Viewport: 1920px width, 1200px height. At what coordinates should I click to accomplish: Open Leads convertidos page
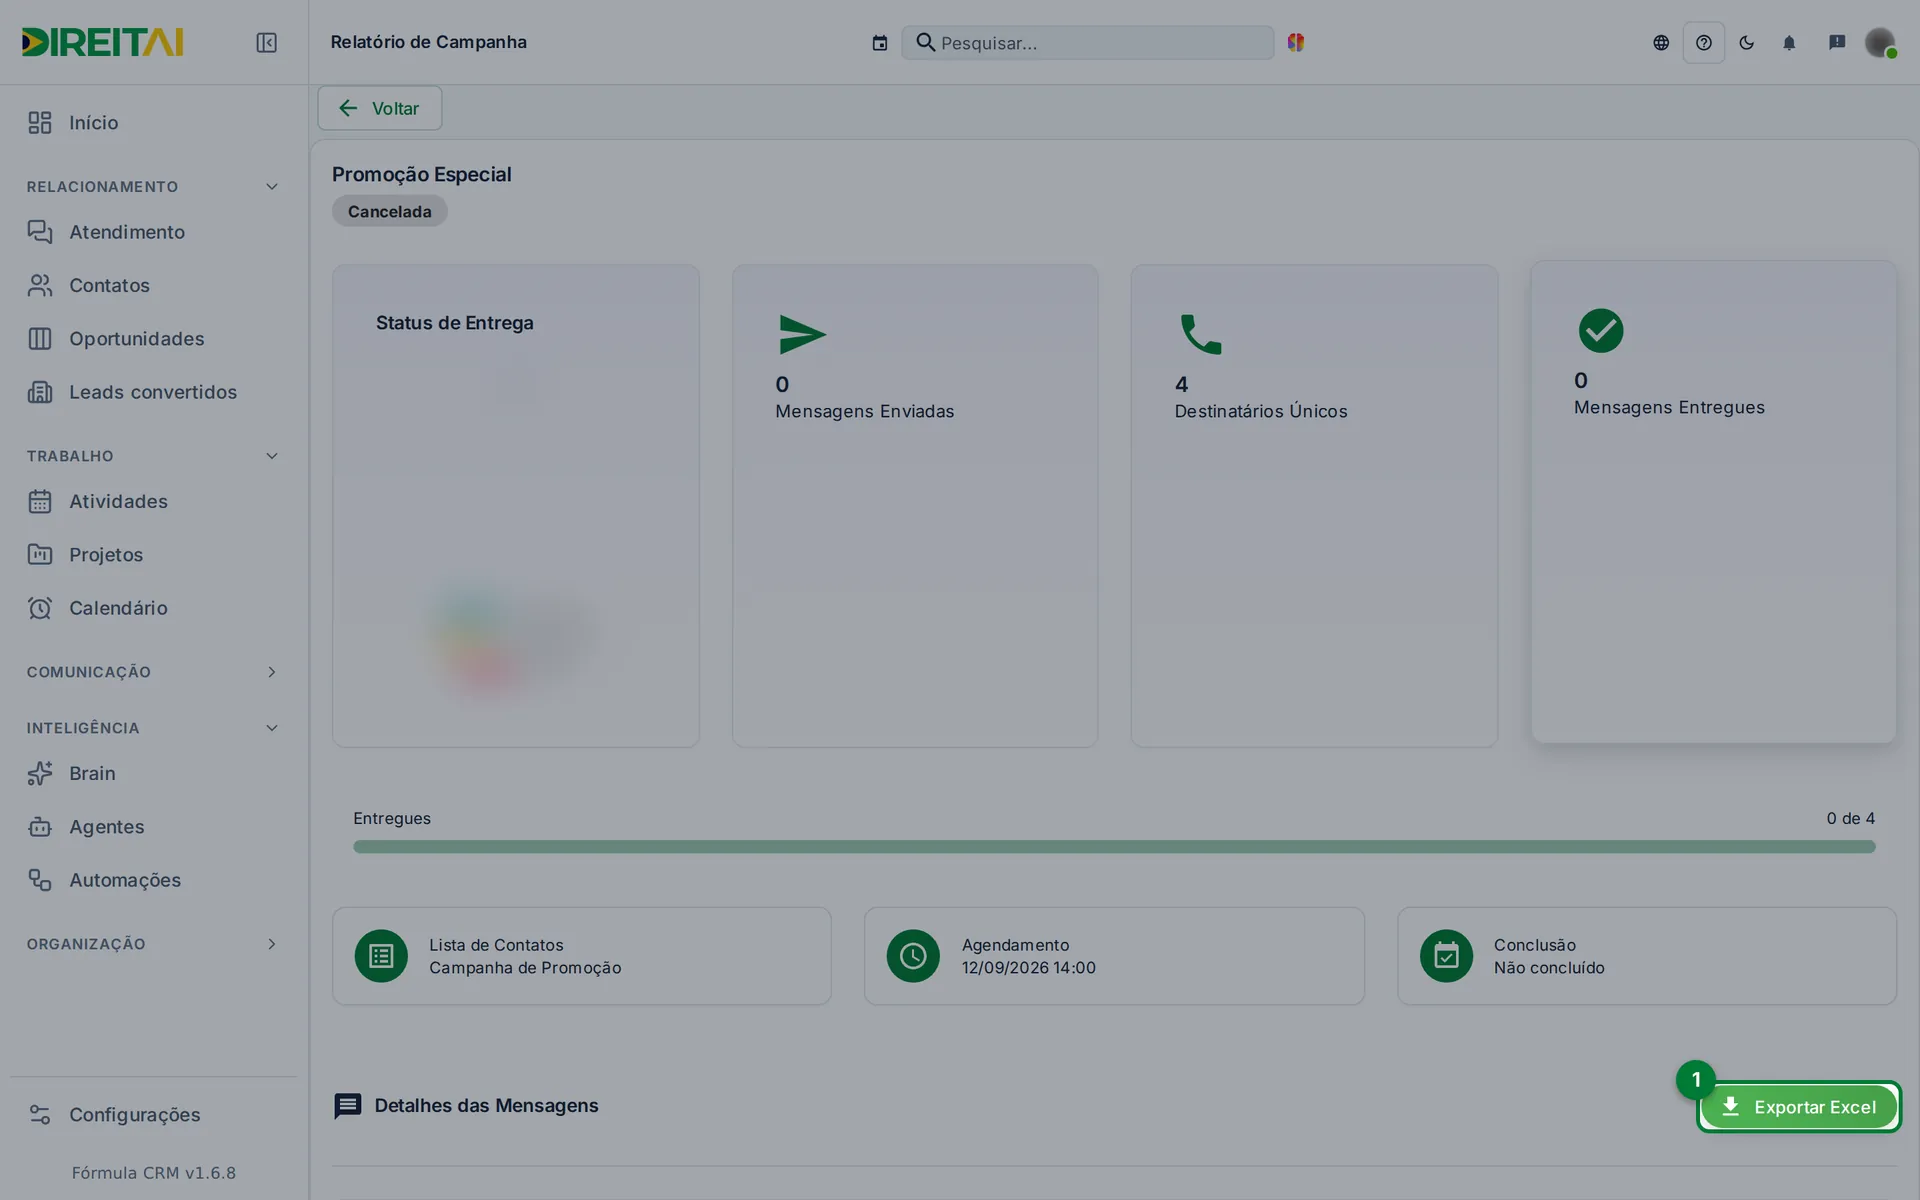click(x=154, y=392)
